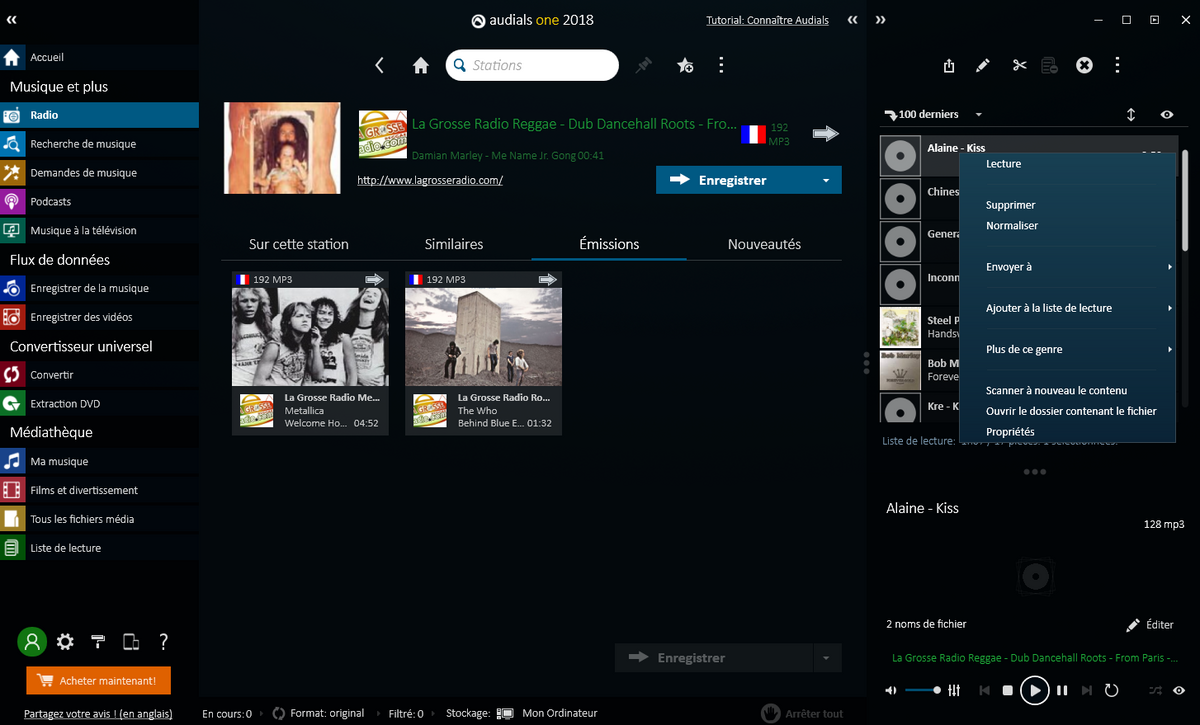This screenshot has height=725, width=1200.
Task: Open Ma musique library
Action: (x=99, y=461)
